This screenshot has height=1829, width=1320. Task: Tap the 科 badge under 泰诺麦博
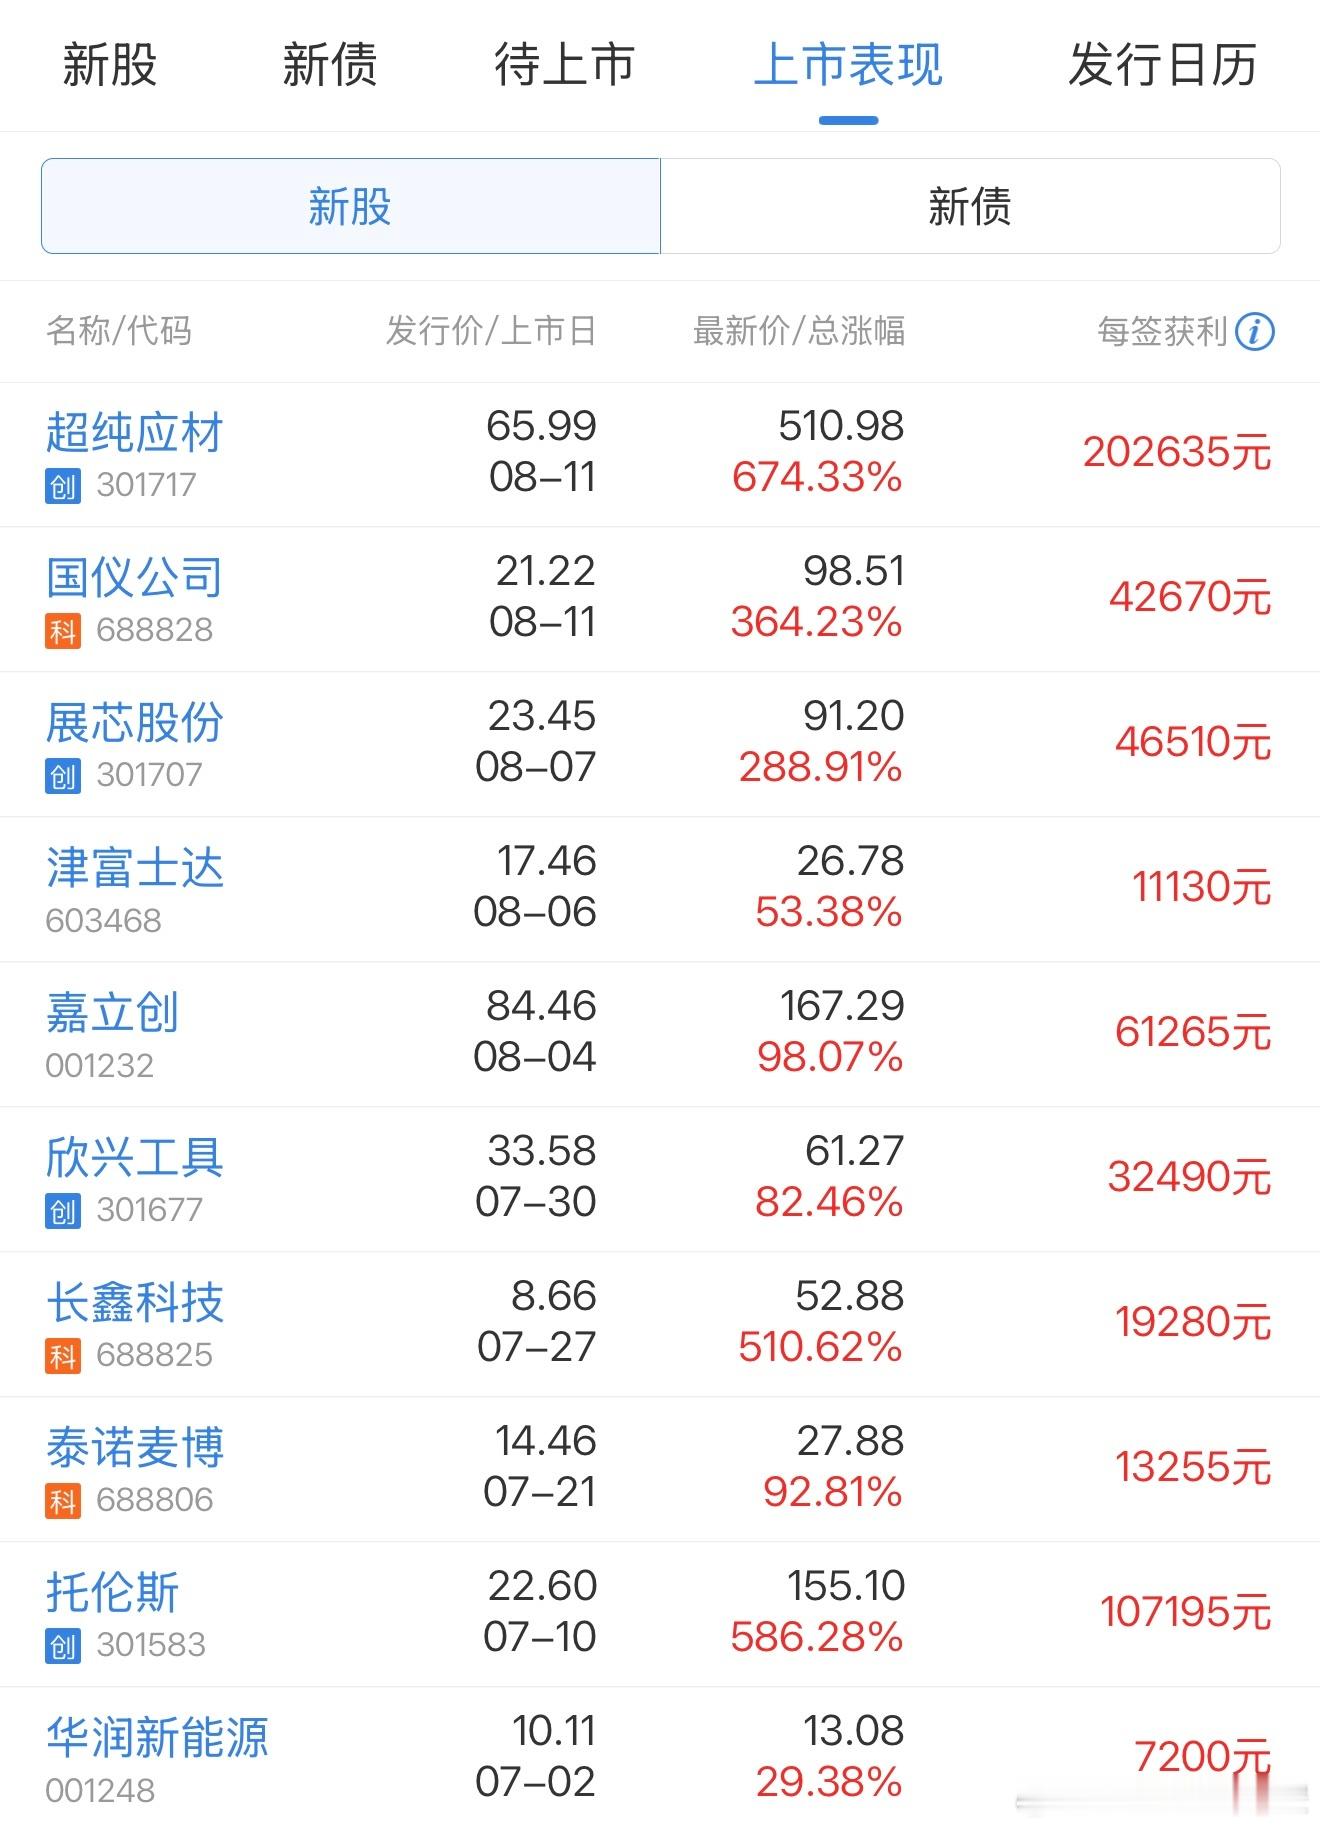point(63,1502)
